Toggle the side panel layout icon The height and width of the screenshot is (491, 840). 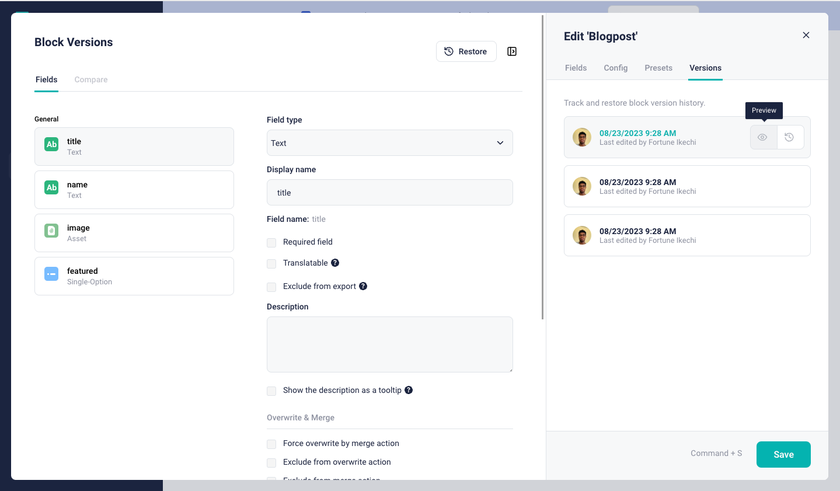point(512,51)
